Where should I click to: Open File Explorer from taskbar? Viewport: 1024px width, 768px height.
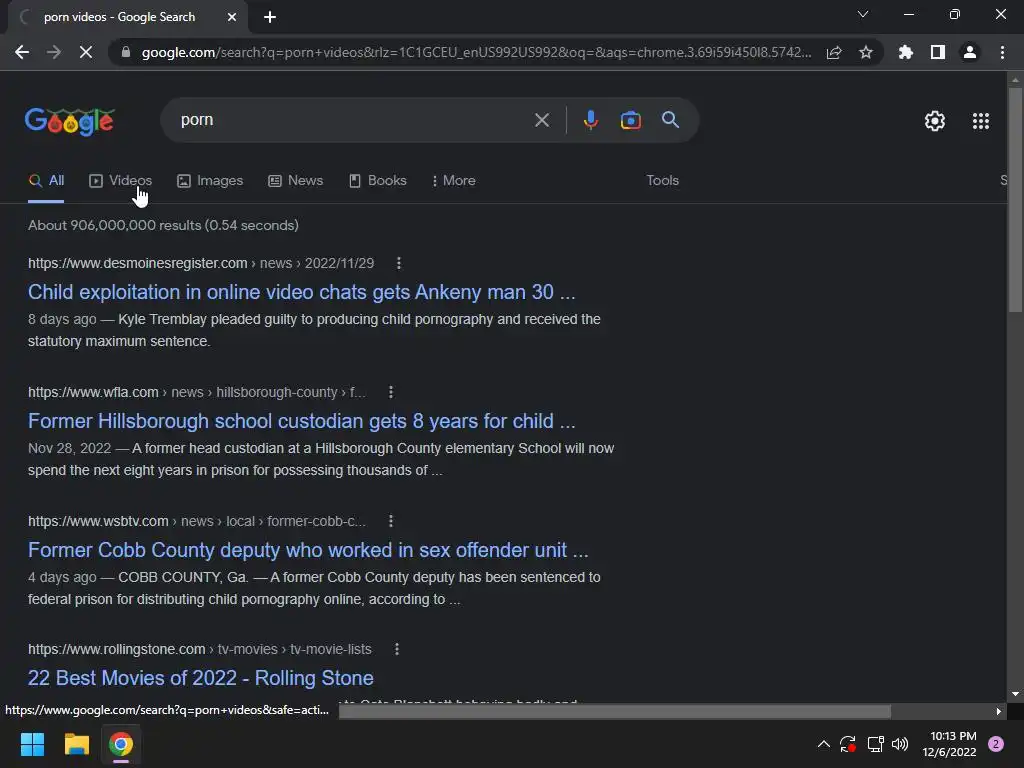point(76,744)
